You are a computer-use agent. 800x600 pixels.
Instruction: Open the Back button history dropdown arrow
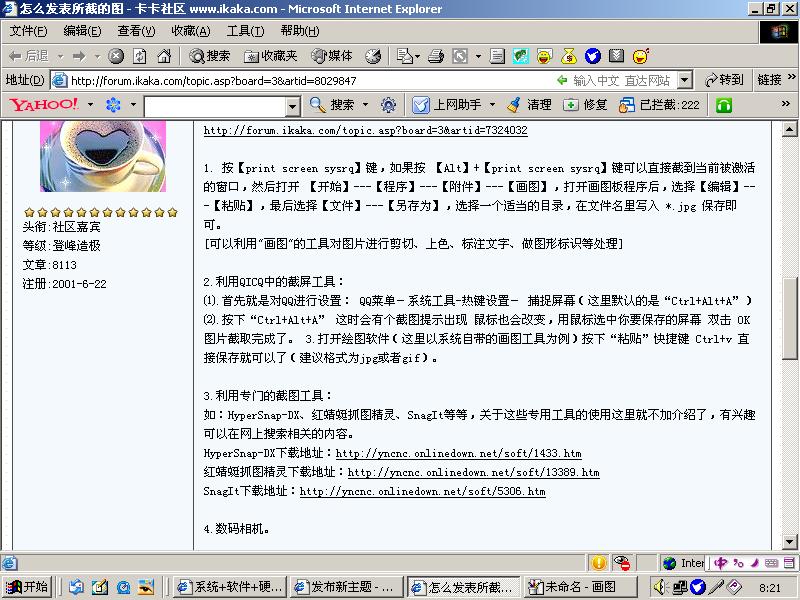pos(60,56)
